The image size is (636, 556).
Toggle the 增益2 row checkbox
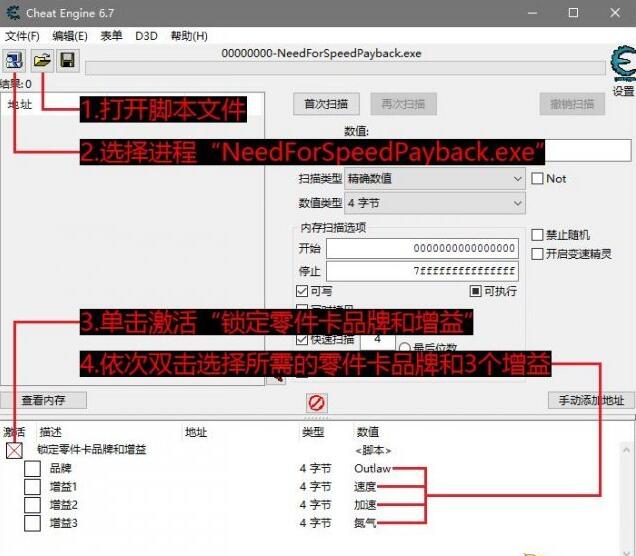[32, 505]
